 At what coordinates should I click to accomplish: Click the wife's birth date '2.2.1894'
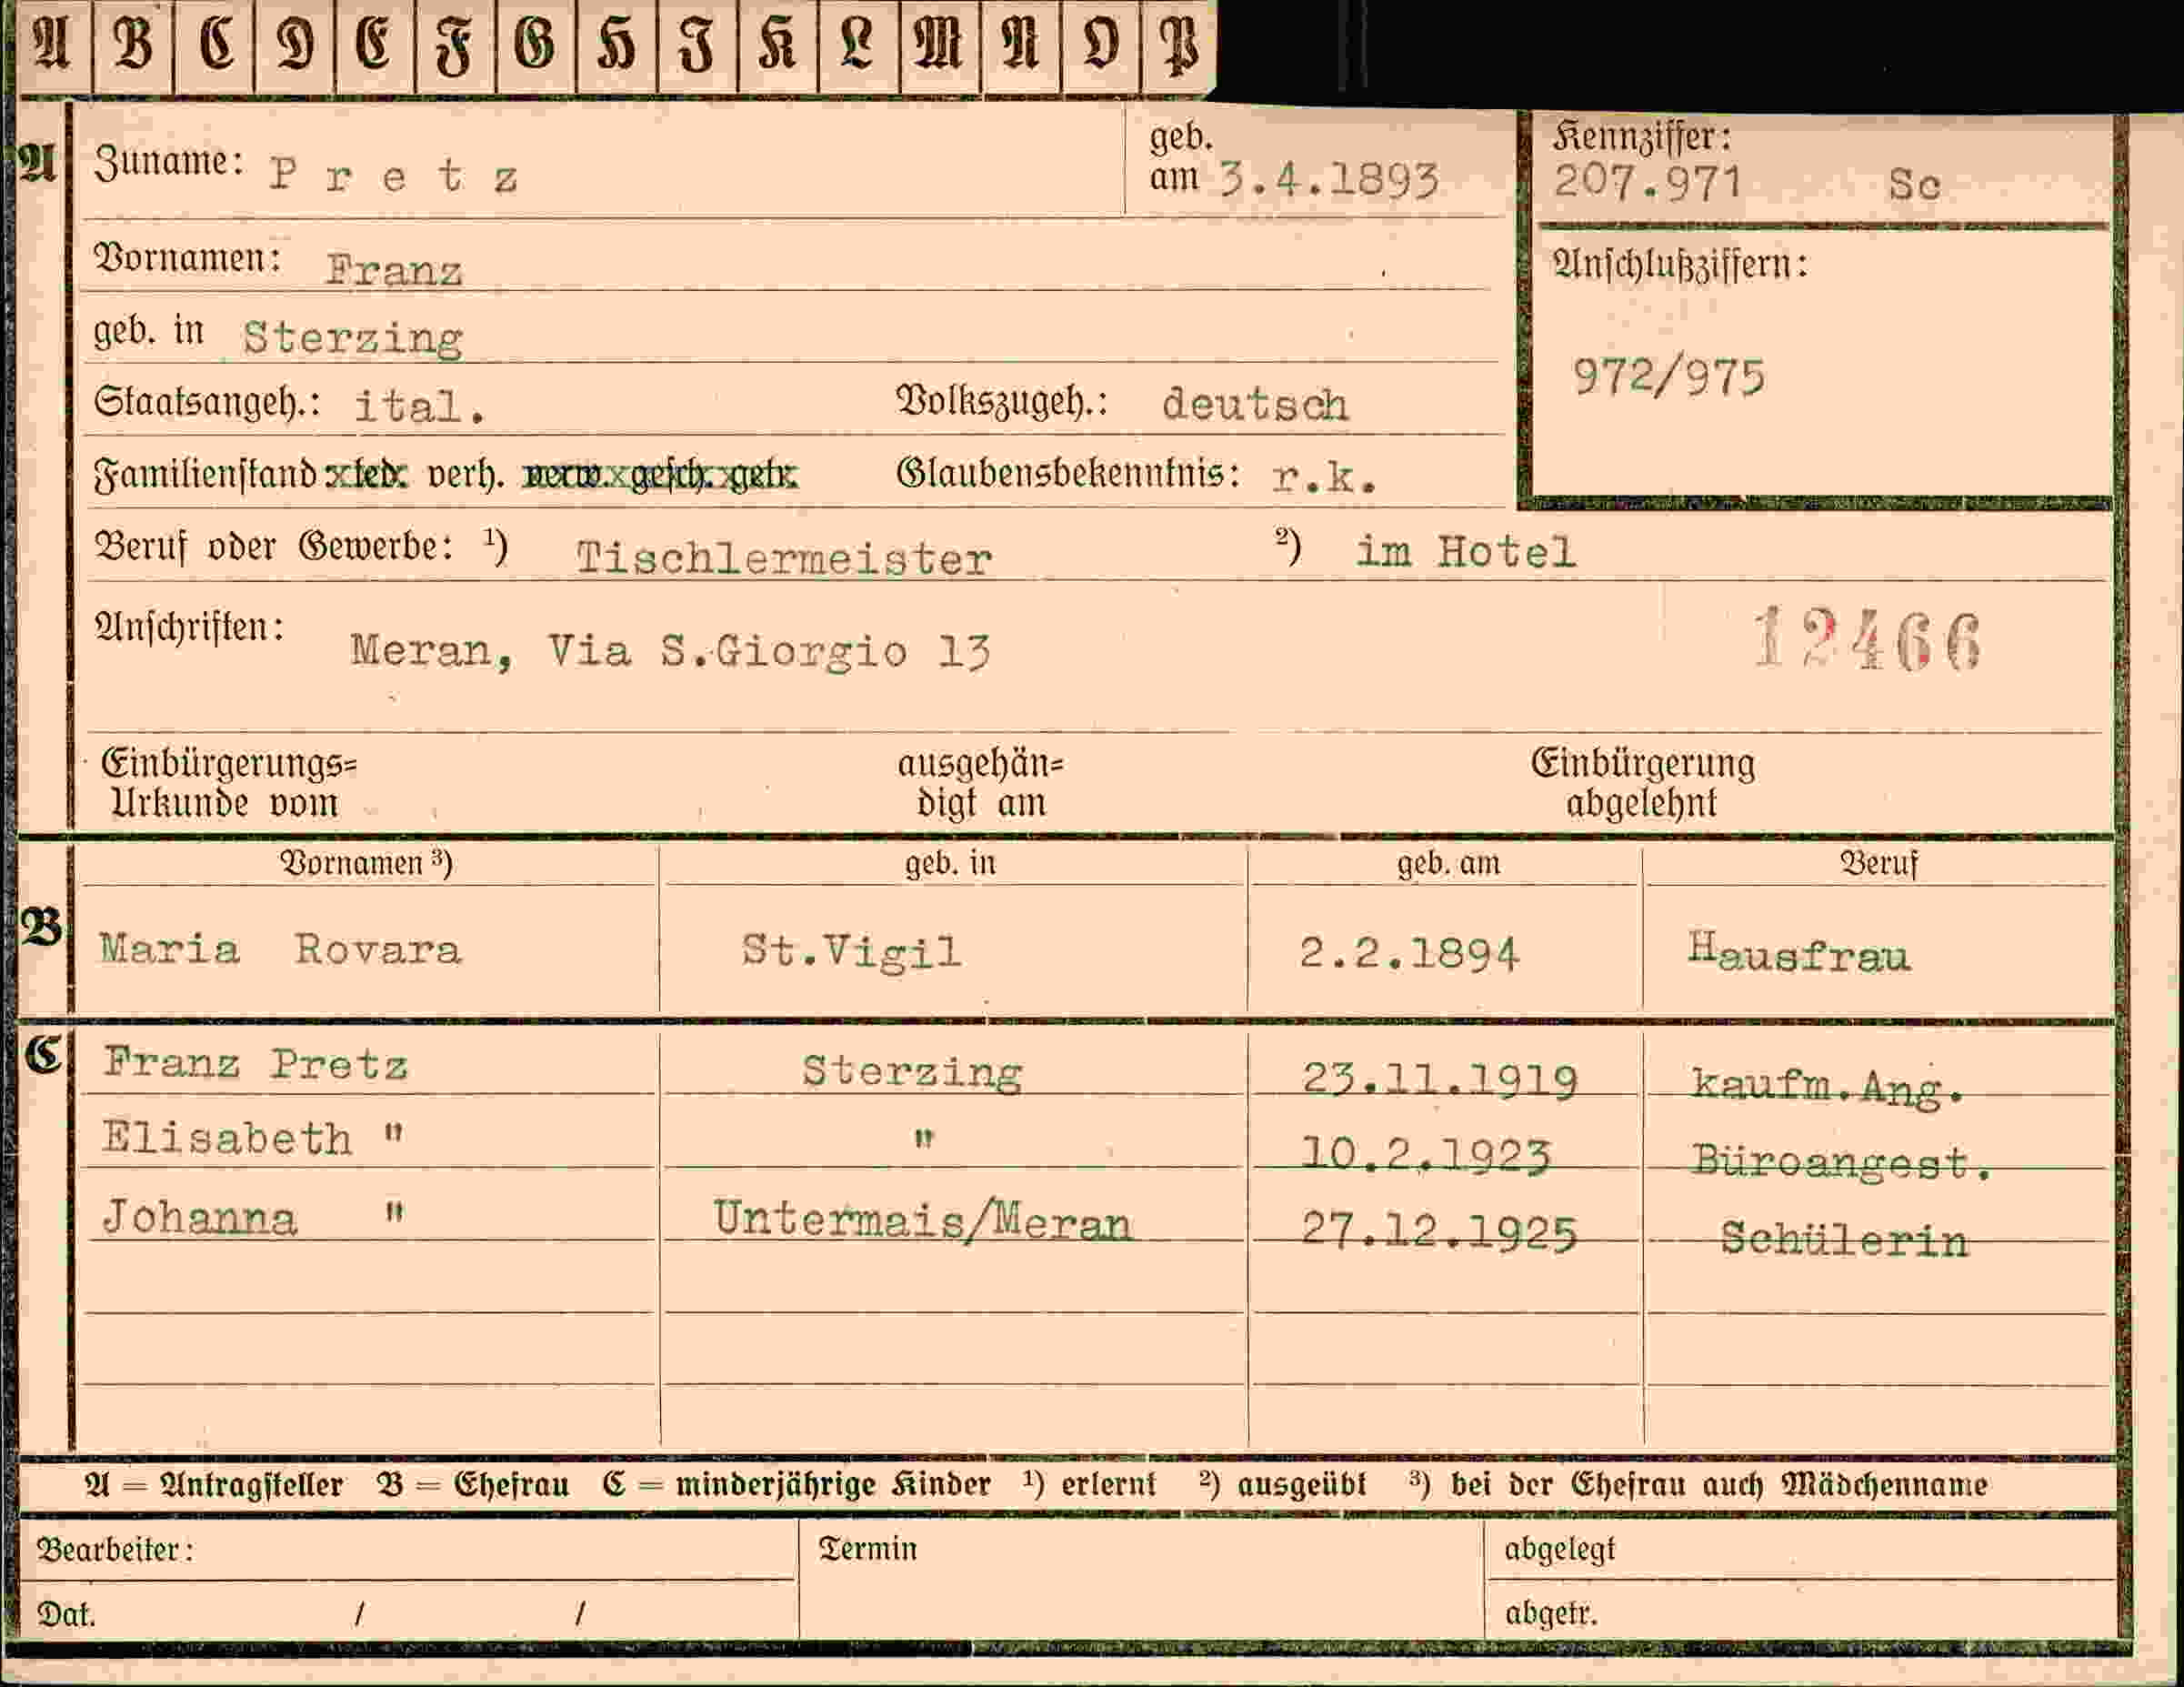pos(1409,953)
